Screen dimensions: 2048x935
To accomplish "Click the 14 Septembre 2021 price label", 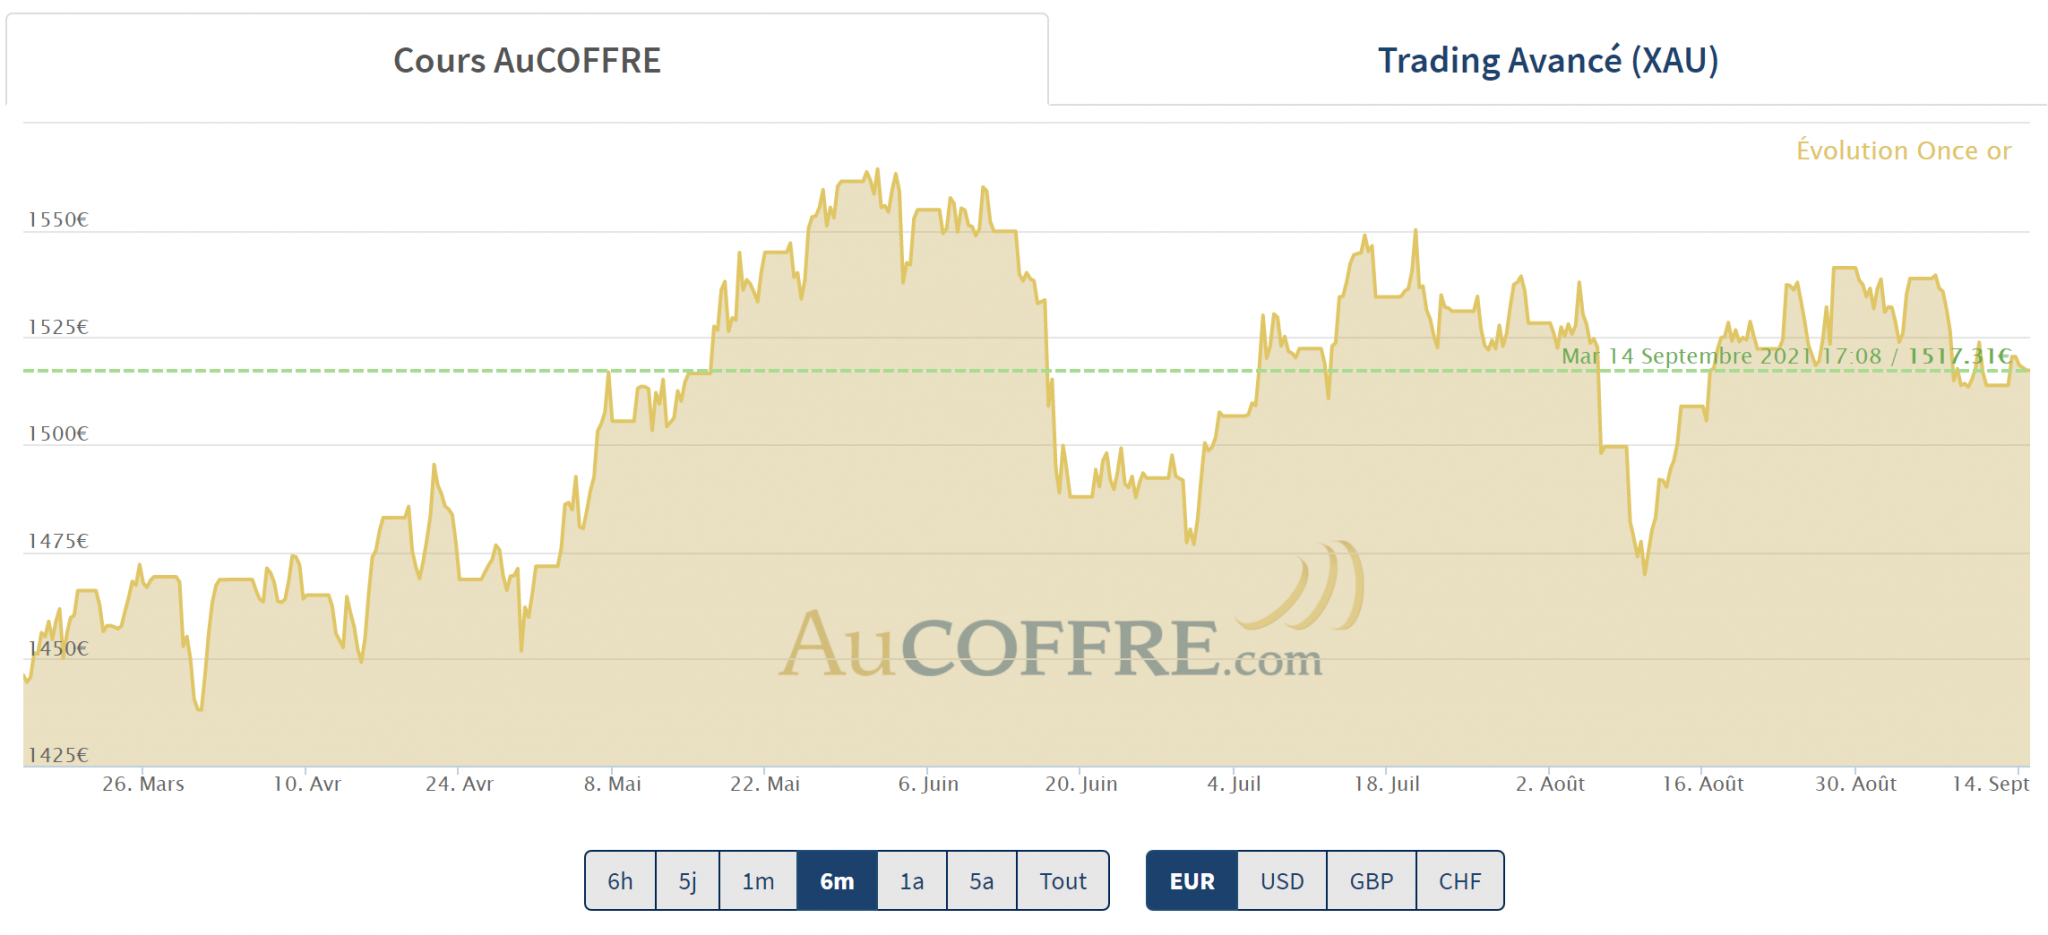I will click(x=1785, y=356).
